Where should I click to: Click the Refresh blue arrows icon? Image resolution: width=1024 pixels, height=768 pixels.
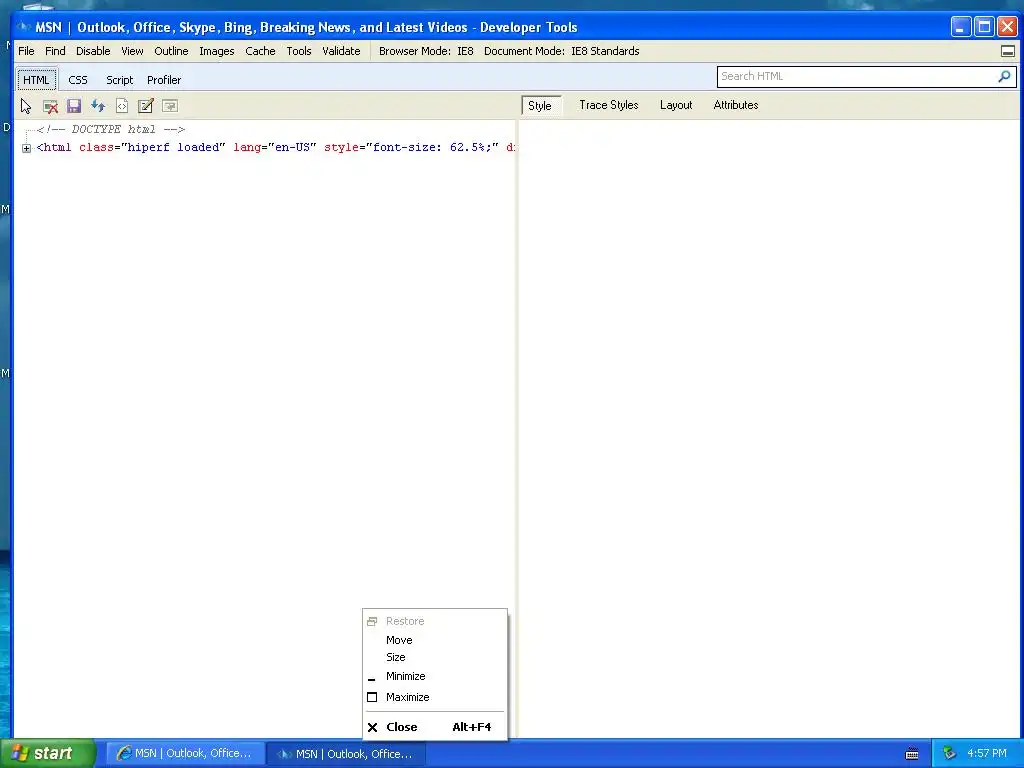coord(98,106)
